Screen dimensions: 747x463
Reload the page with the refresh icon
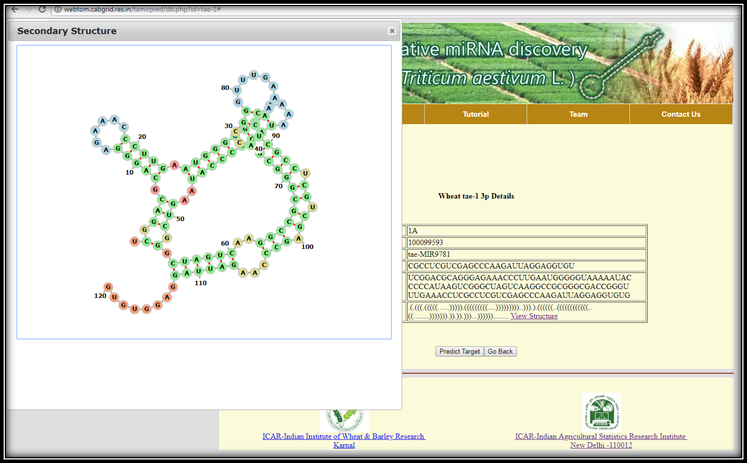(x=44, y=8)
